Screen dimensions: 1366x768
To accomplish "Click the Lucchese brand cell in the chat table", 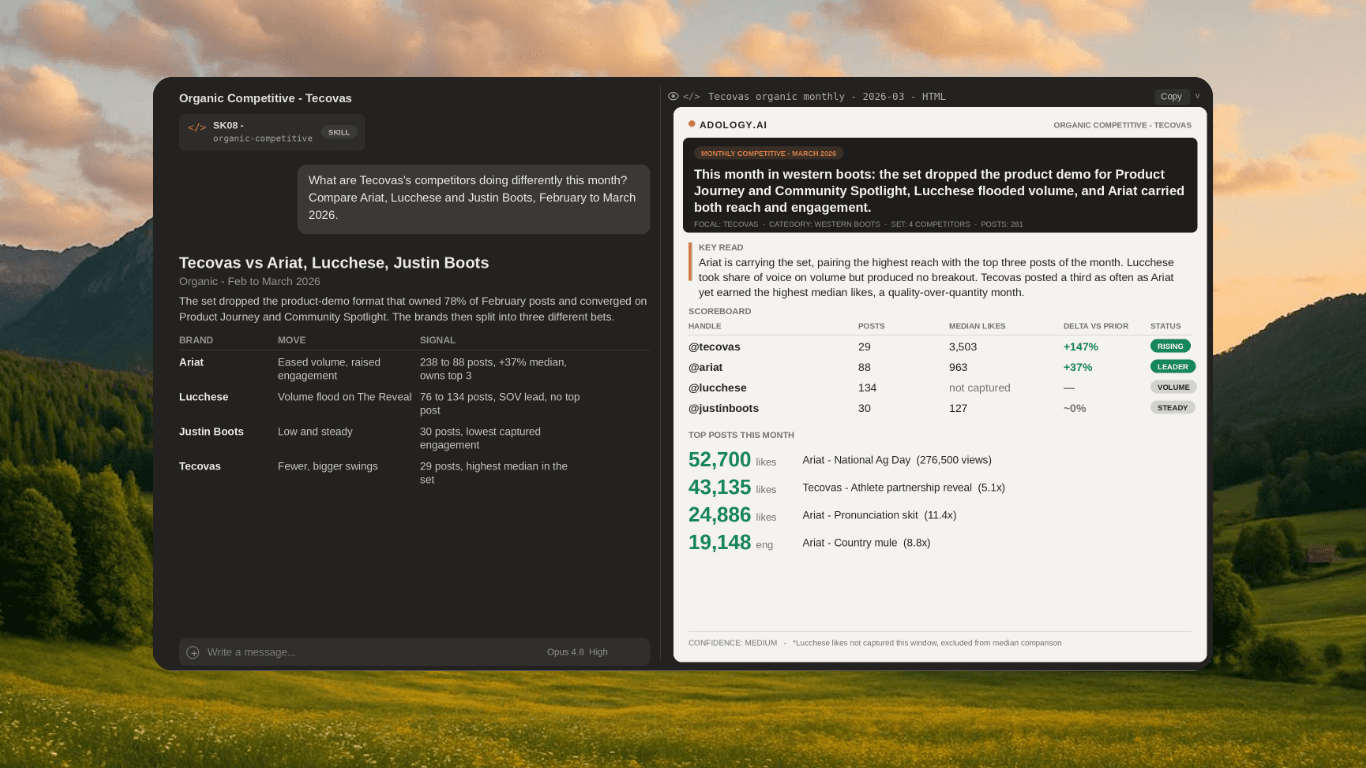I will [203, 397].
